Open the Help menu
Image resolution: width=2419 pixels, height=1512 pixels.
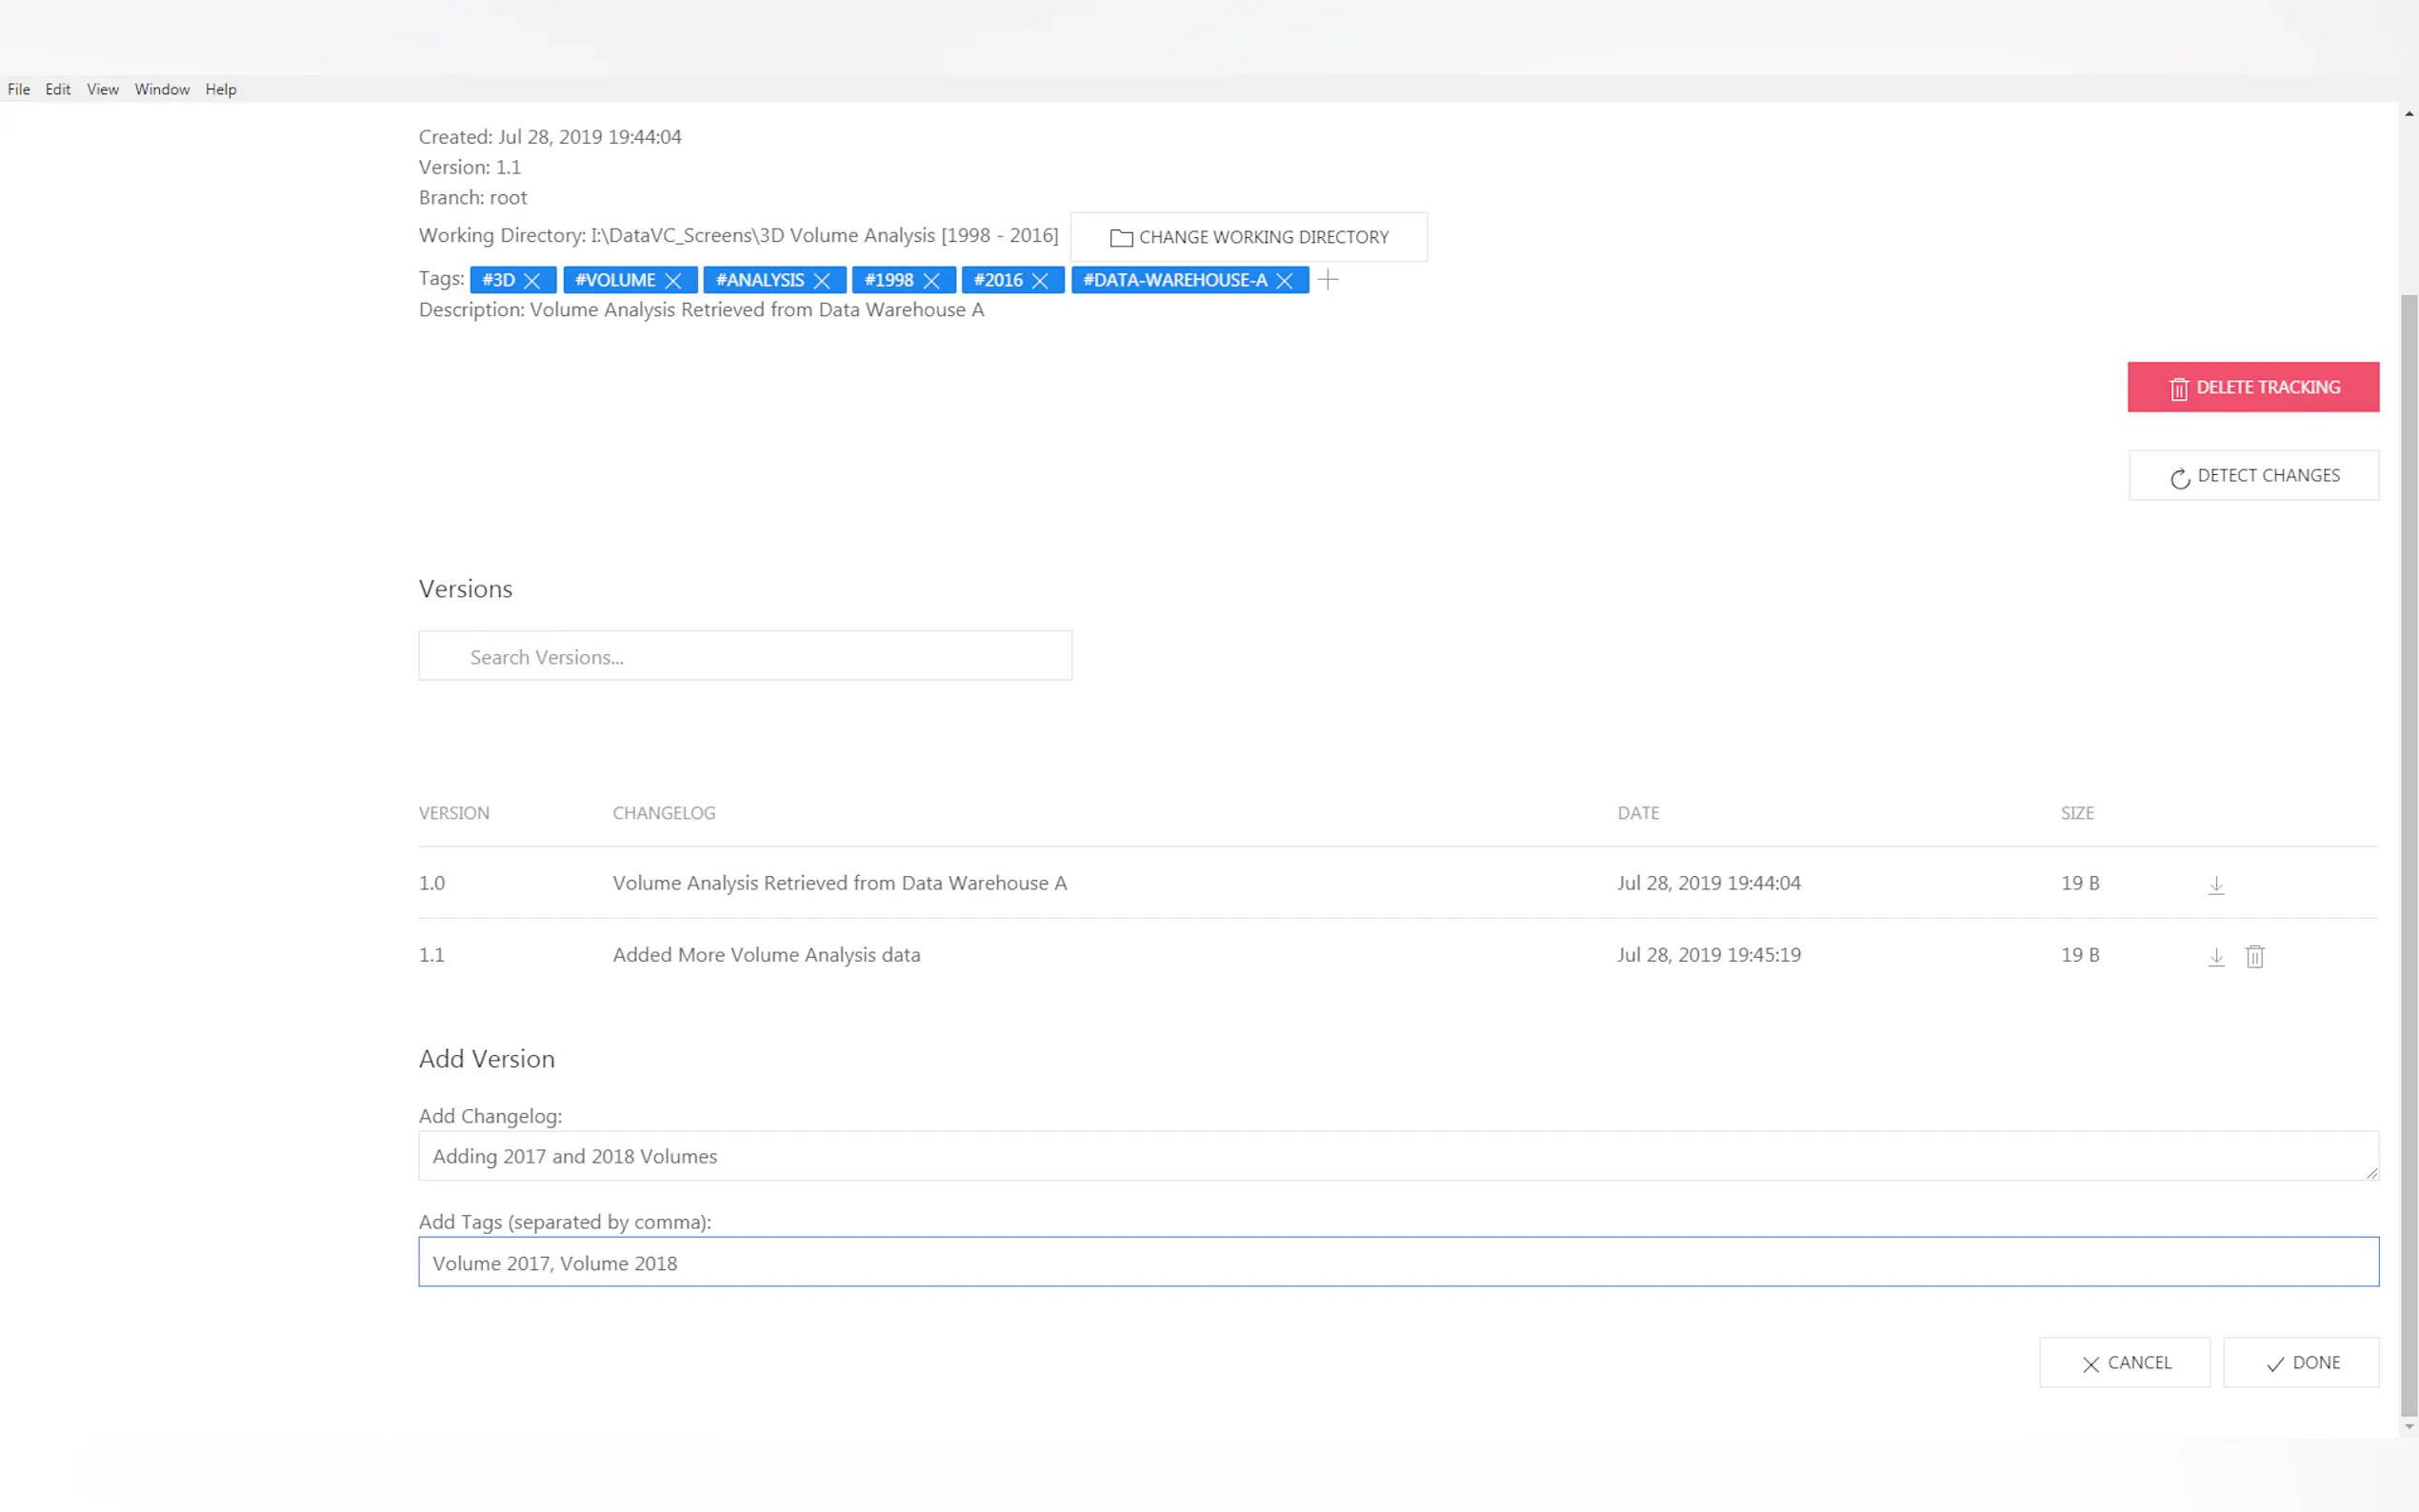click(221, 89)
